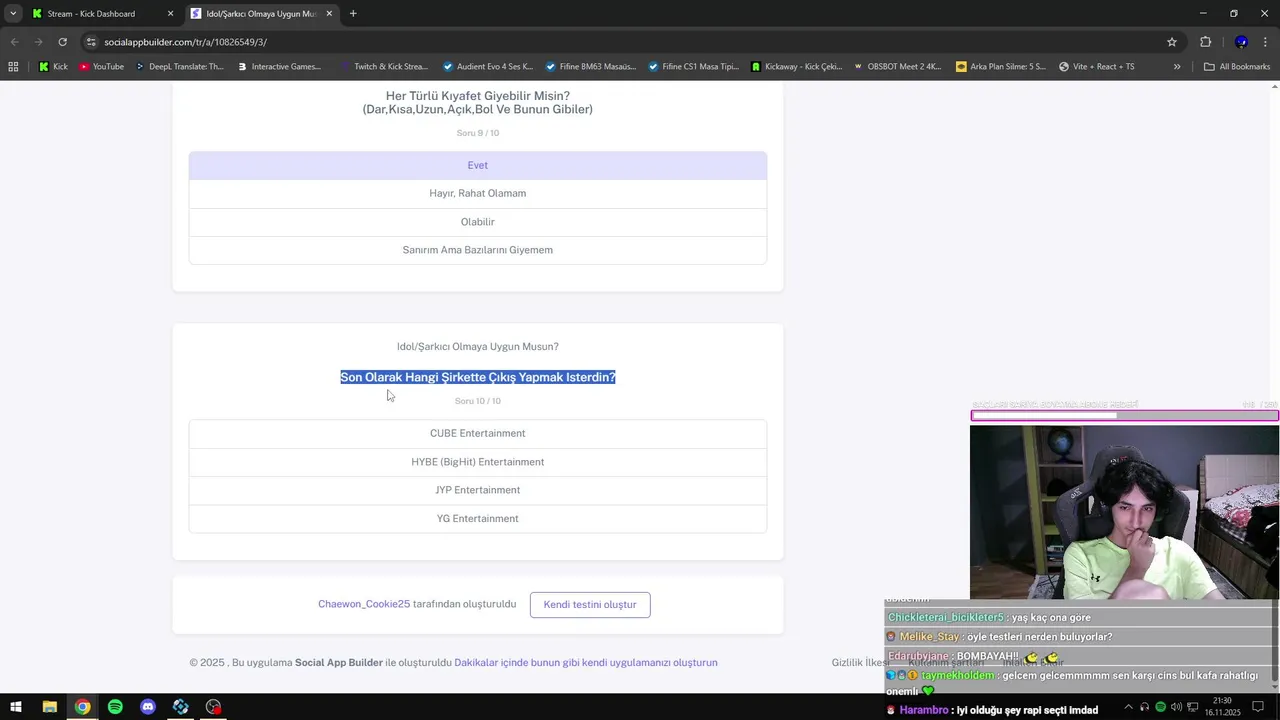The width and height of the screenshot is (1280, 720).
Task: Open Chrome from the taskbar
Action: coord(82,707)
